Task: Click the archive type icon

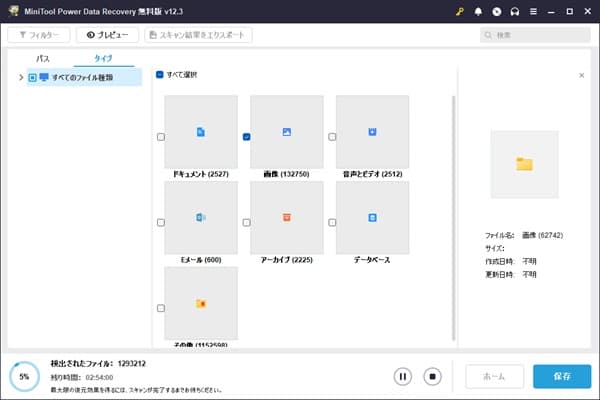Action: point(287,217)
